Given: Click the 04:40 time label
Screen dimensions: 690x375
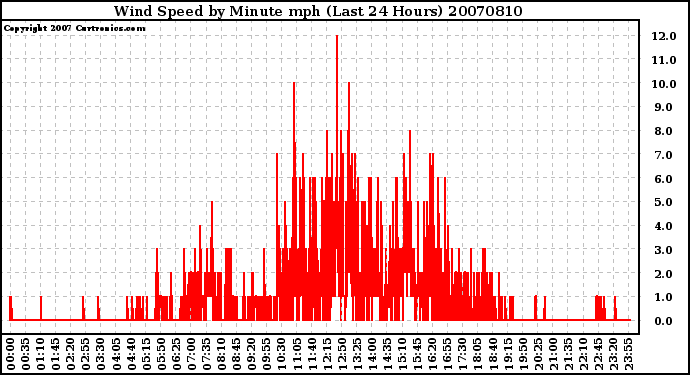Looking at the screenshot, I should point(131,354).
